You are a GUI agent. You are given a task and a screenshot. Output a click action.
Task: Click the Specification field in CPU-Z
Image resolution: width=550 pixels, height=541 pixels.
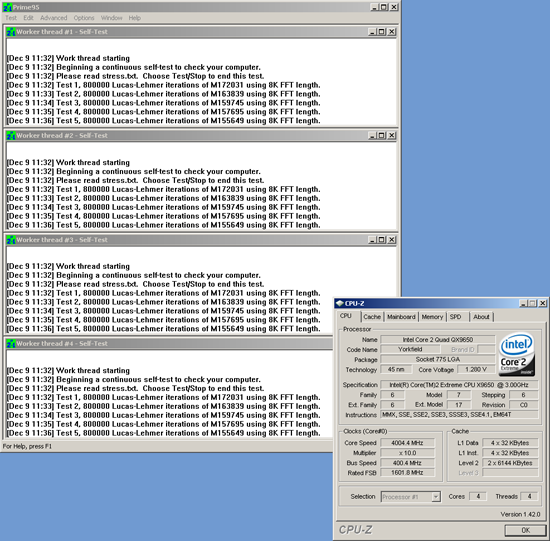459,385
